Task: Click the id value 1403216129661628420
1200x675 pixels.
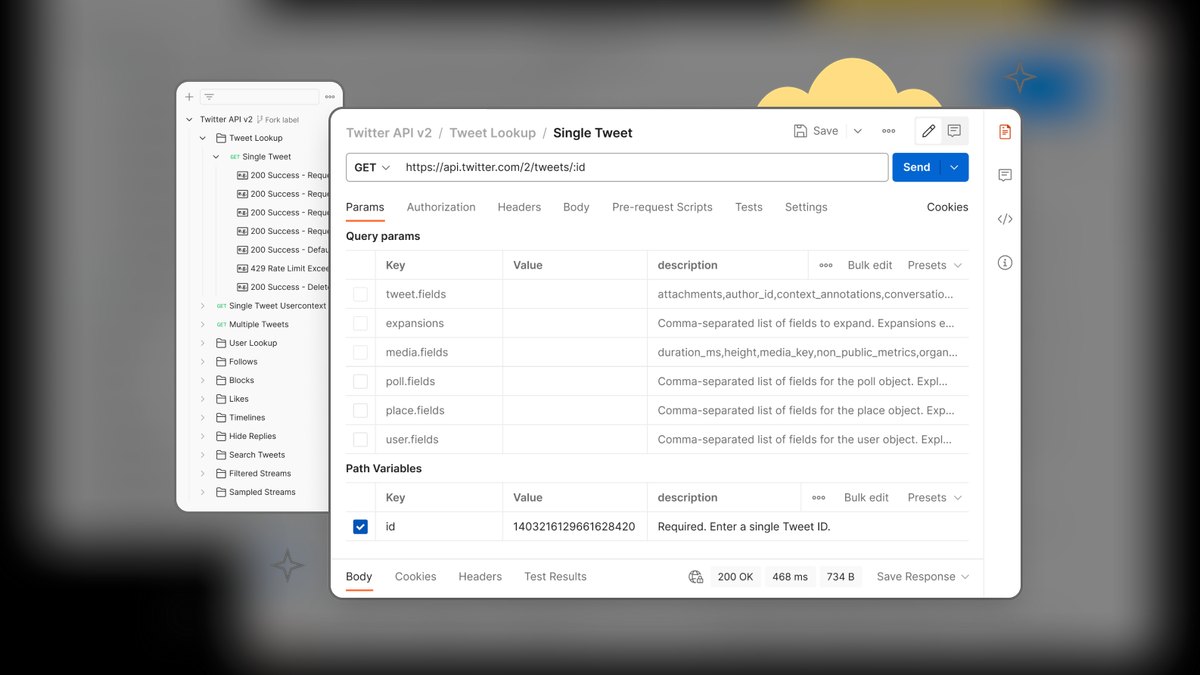Action: [574, 526]
